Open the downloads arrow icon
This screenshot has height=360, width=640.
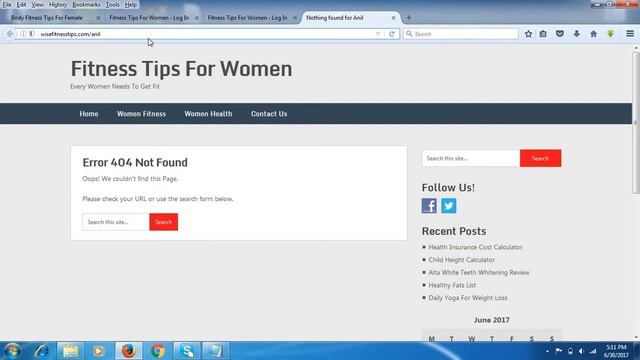pyautogui.click(x=577, y=34)
